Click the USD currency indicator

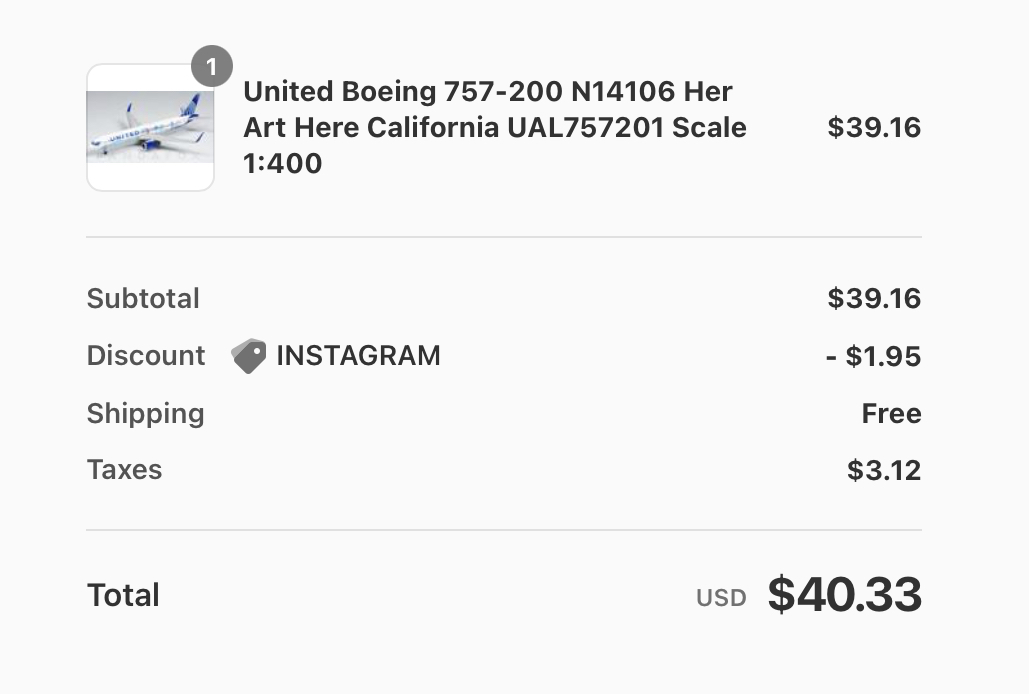pyautogui.click(x=721, y=598)
